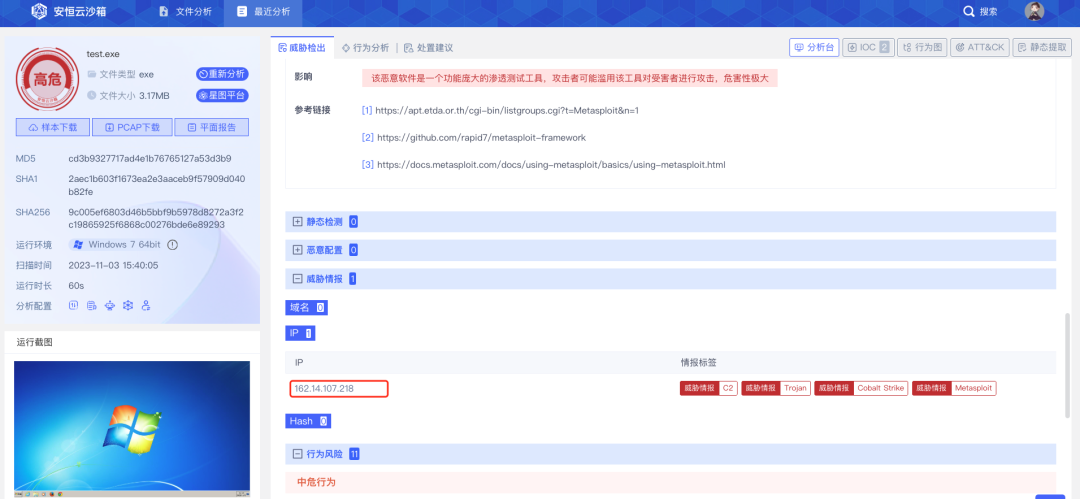Image resolution: width=1080 pixels, height=499 pixels.
Task: Expand the 恶意配置 section
Action: click(x=298, y=250)
